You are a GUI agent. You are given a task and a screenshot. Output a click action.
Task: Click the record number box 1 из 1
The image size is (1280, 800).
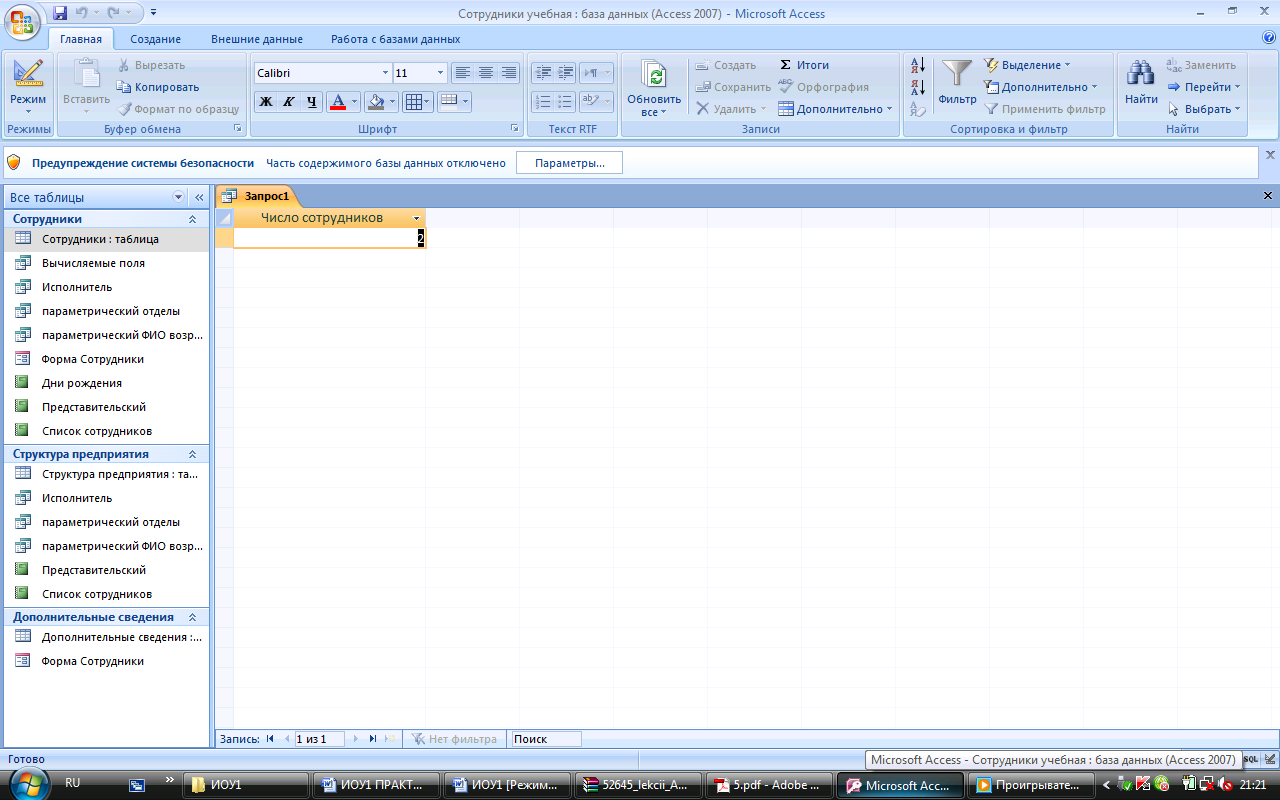(318, 739)
